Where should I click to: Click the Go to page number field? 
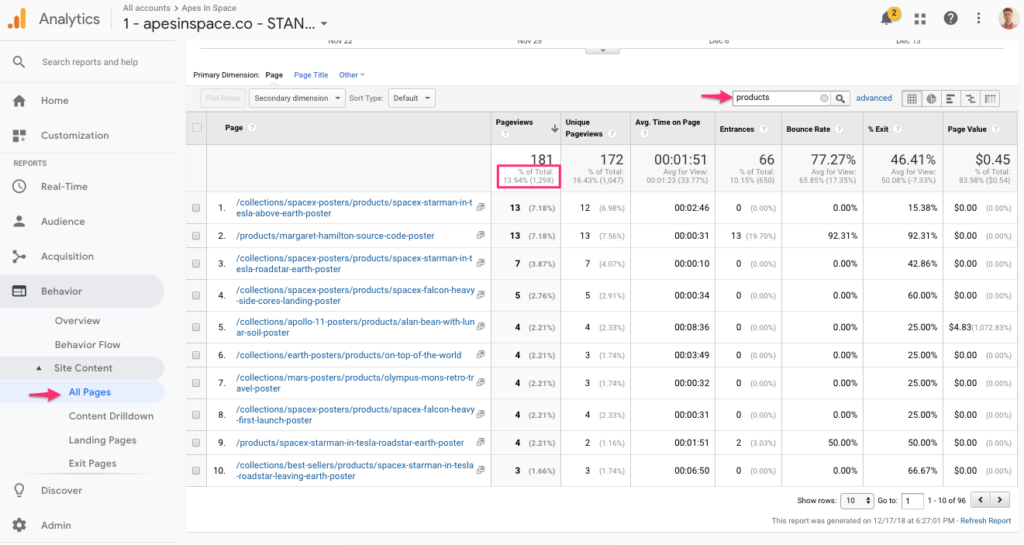click(x=912, y=501)
